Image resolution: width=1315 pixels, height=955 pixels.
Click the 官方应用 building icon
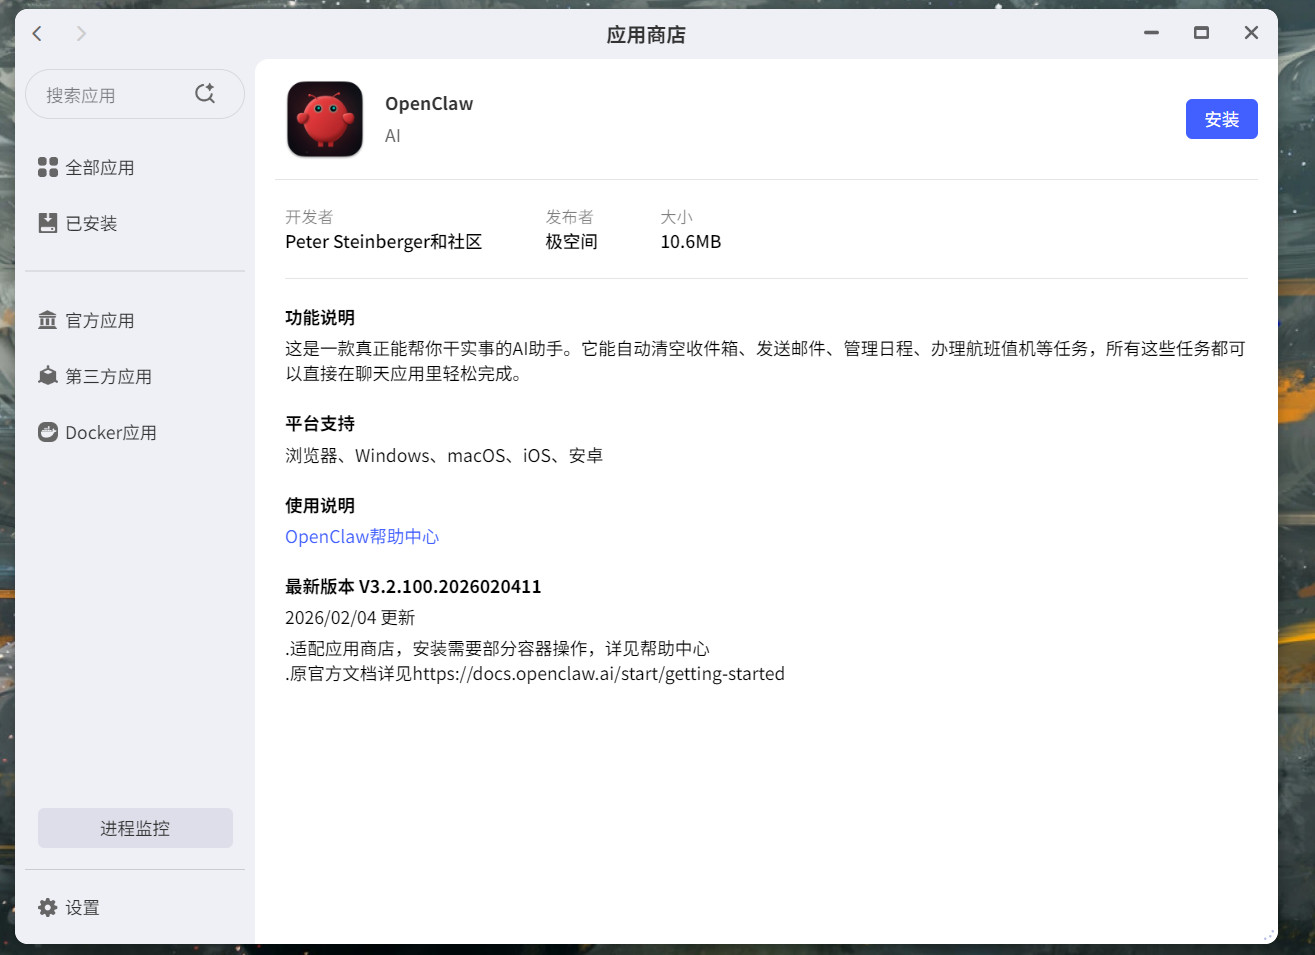coord(48,320)
